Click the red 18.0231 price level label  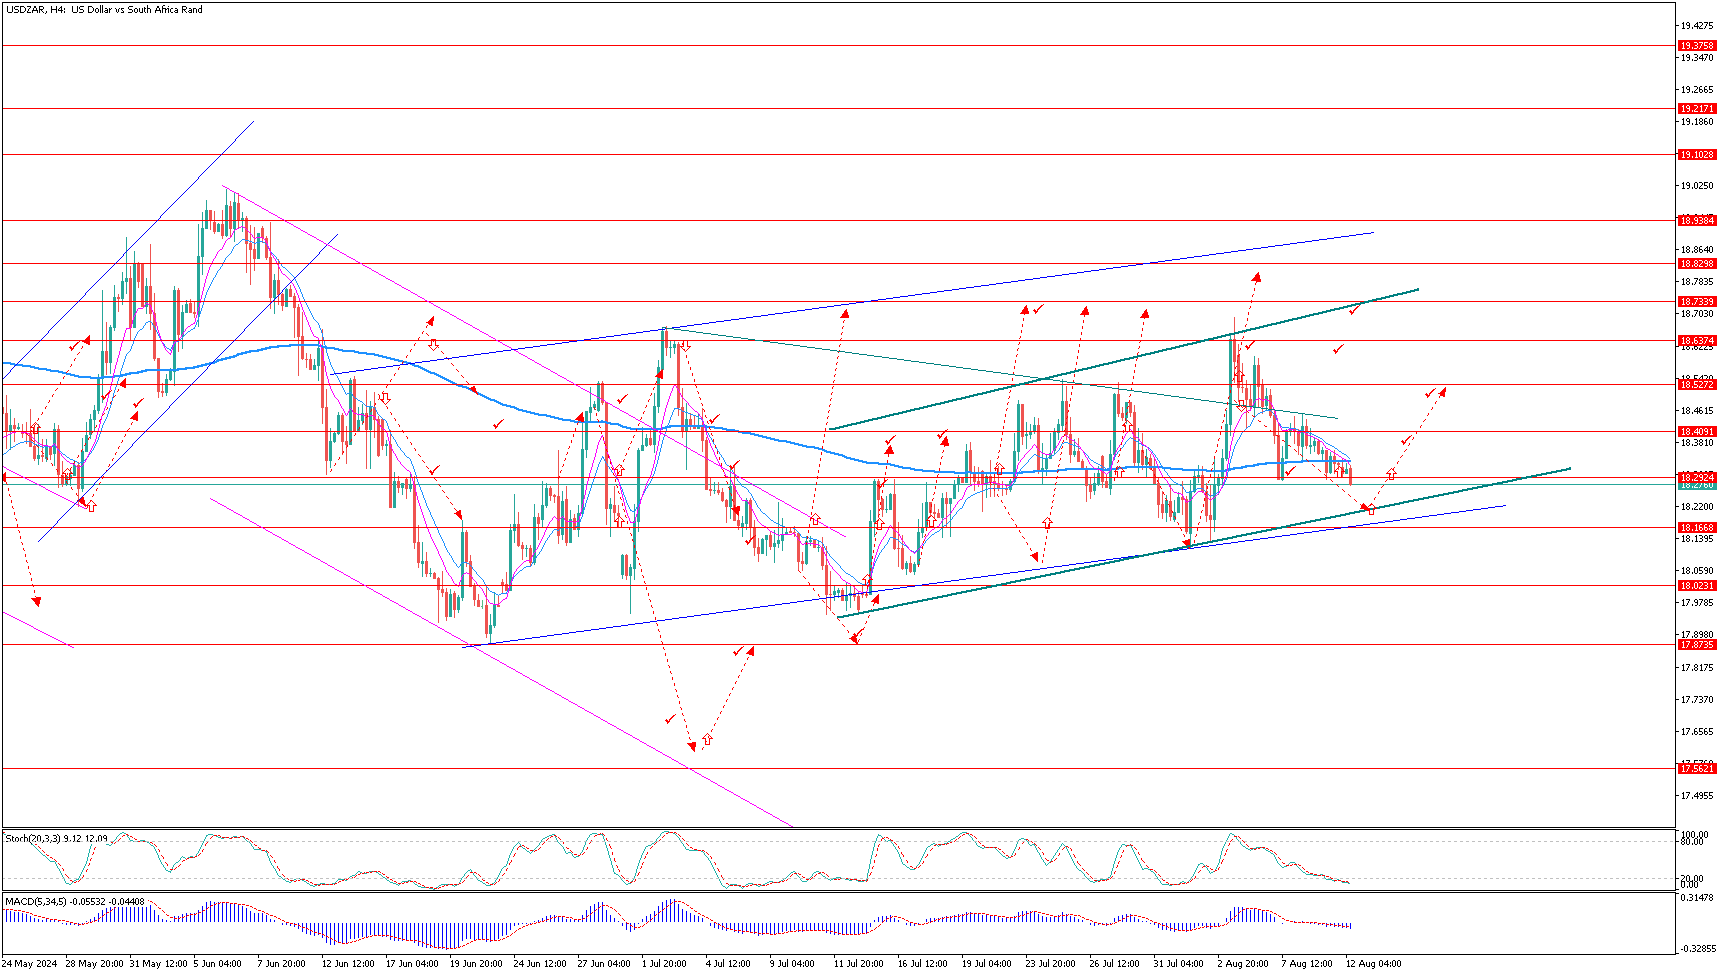pos(1697,586)
